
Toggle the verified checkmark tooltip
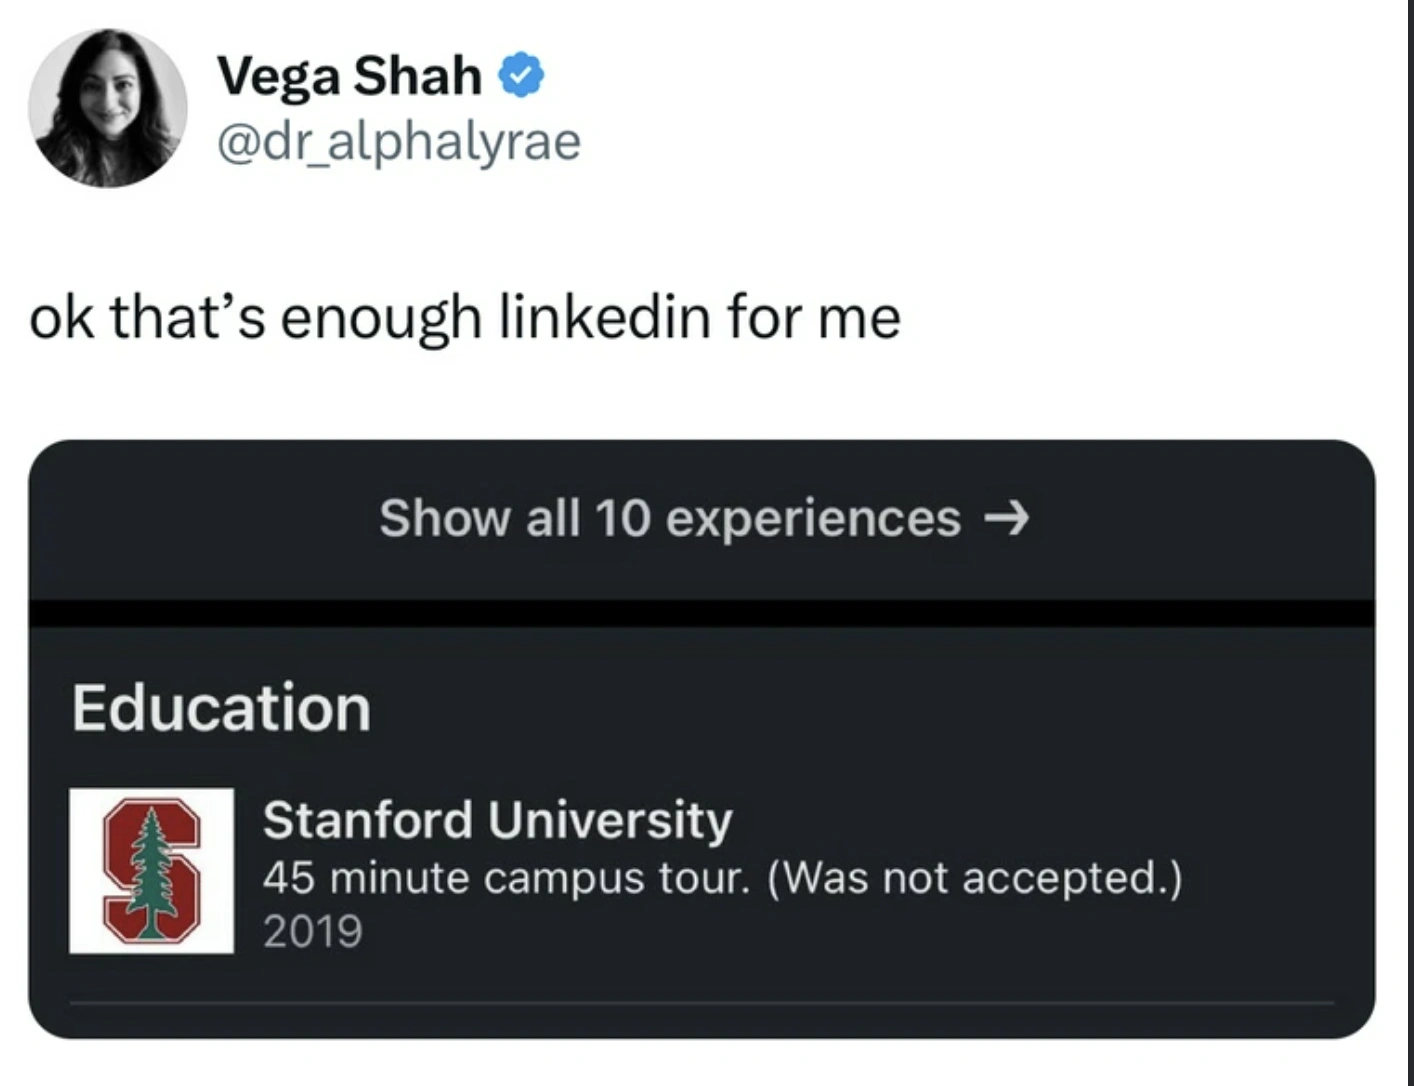[524, 73]
